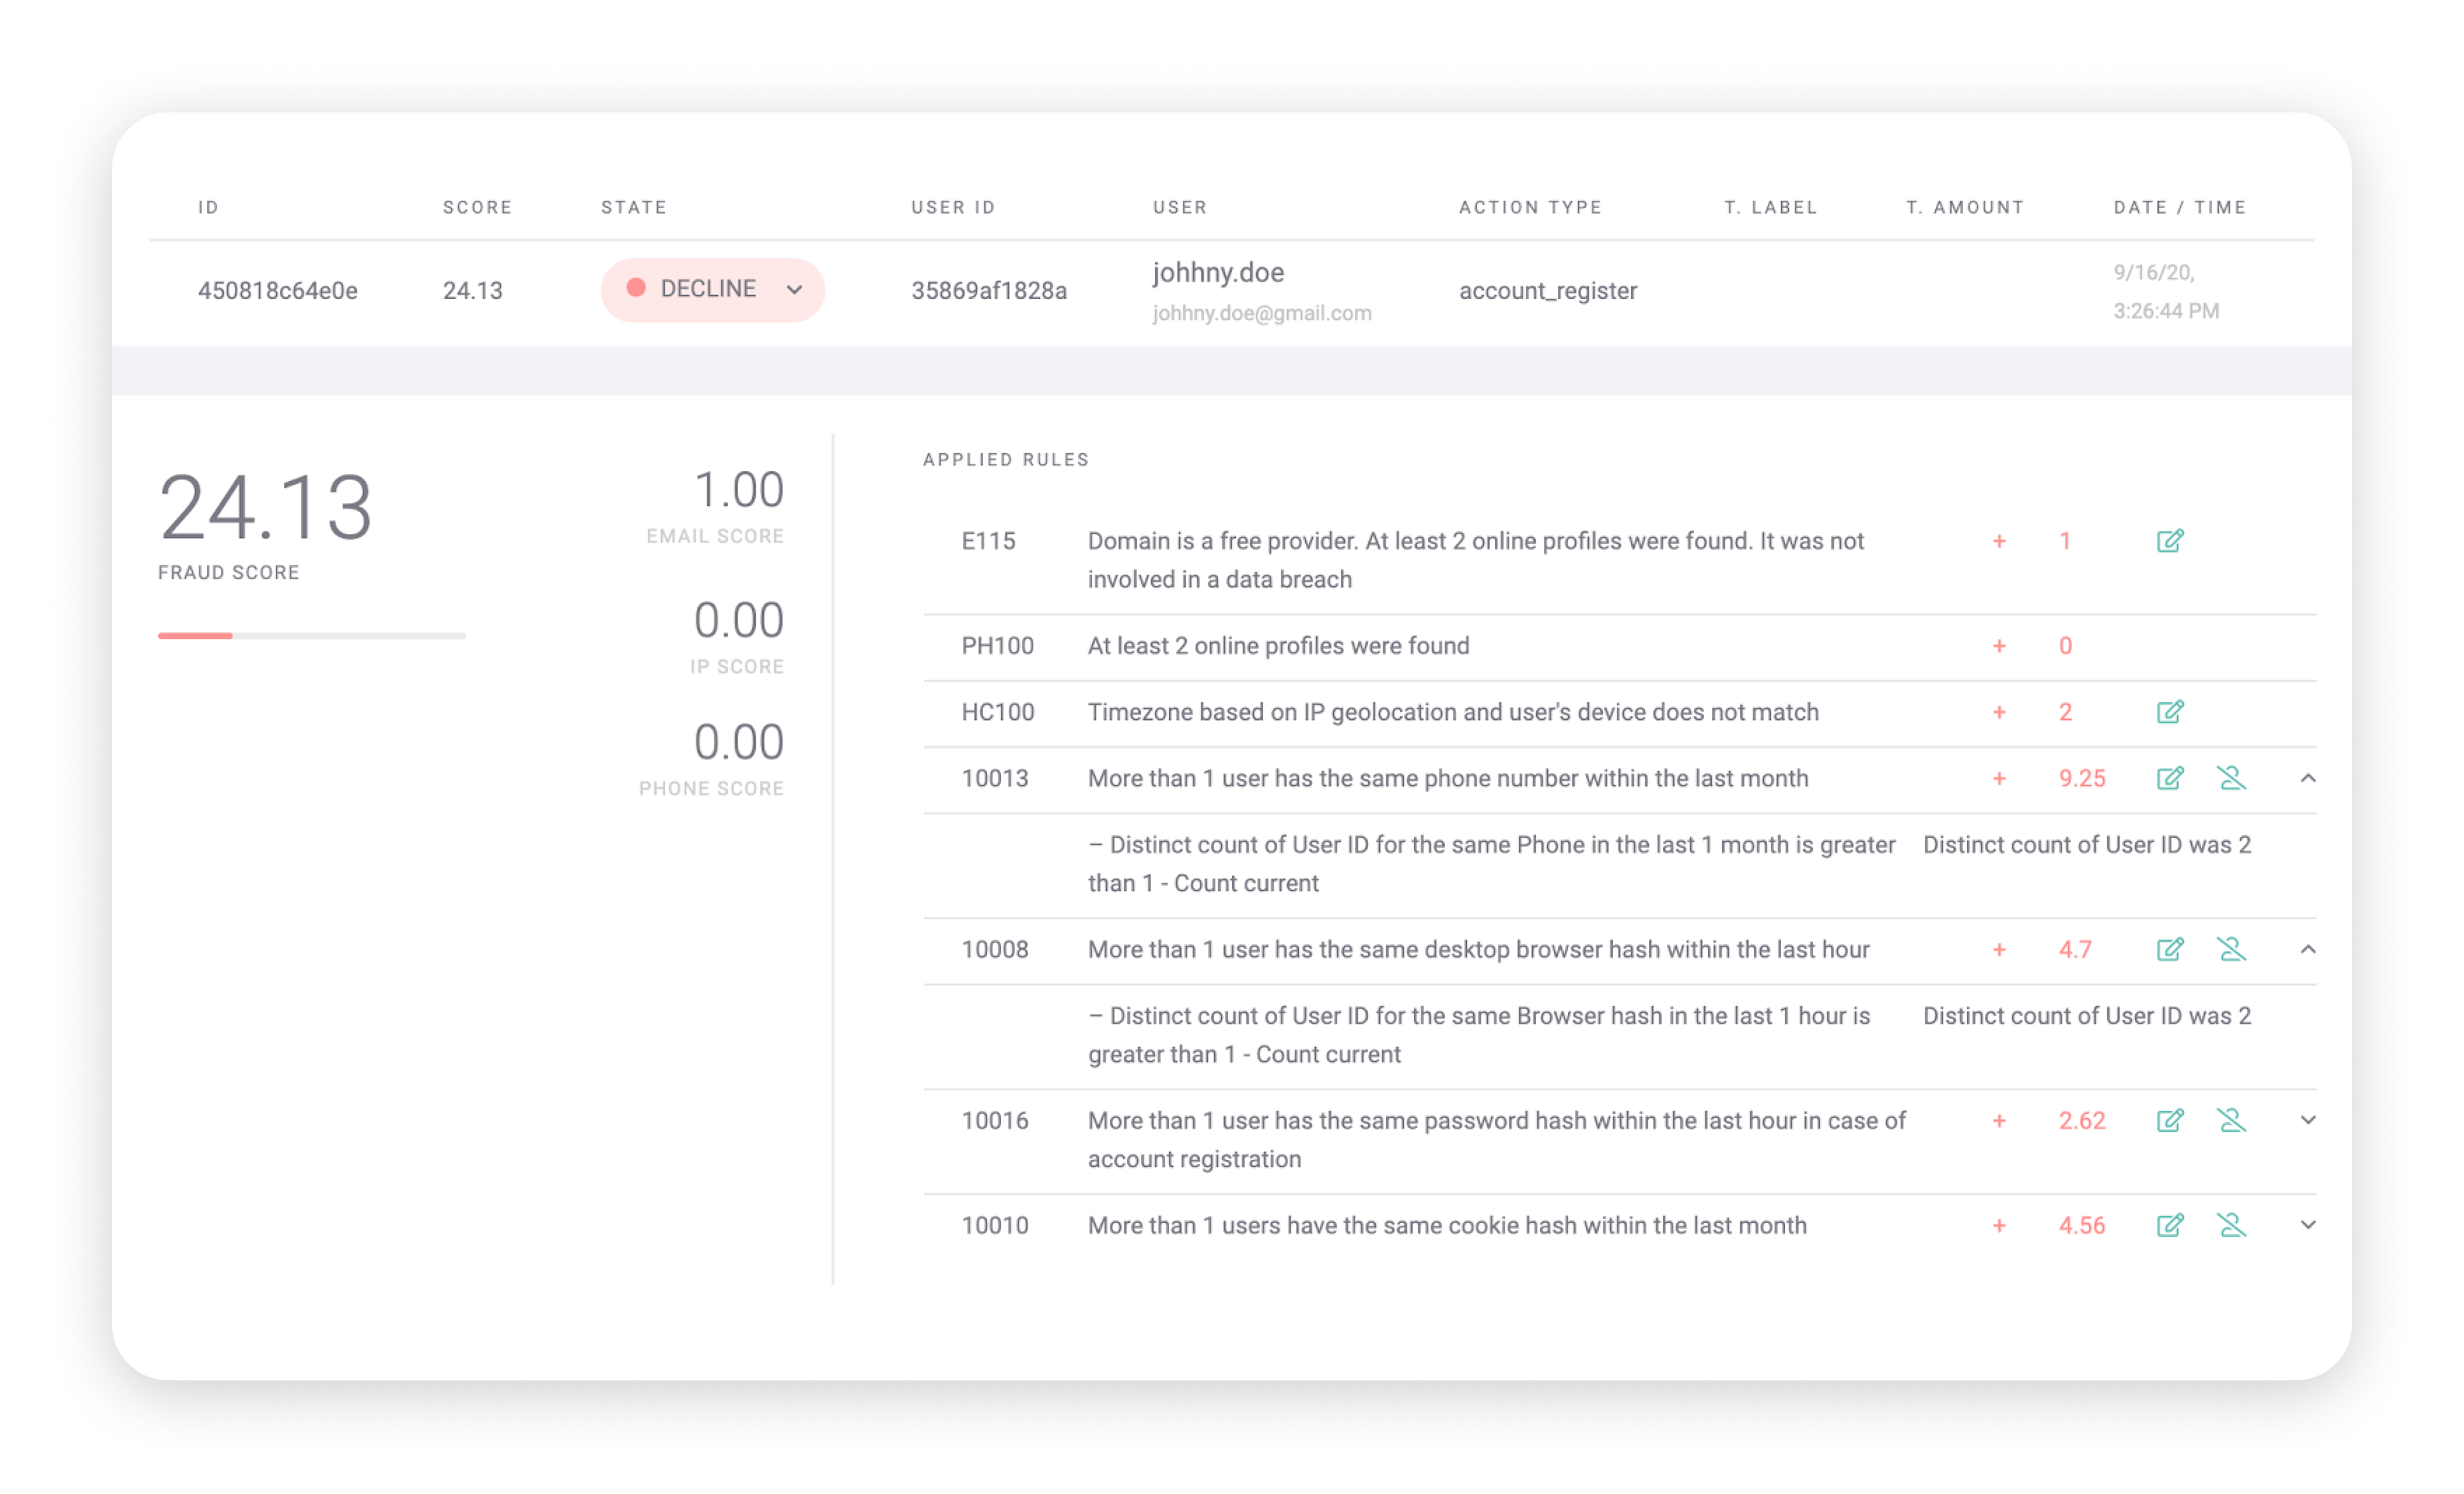Collapse rule 10008 details
This screenshot has width=2464, height=1494.
2307,949
